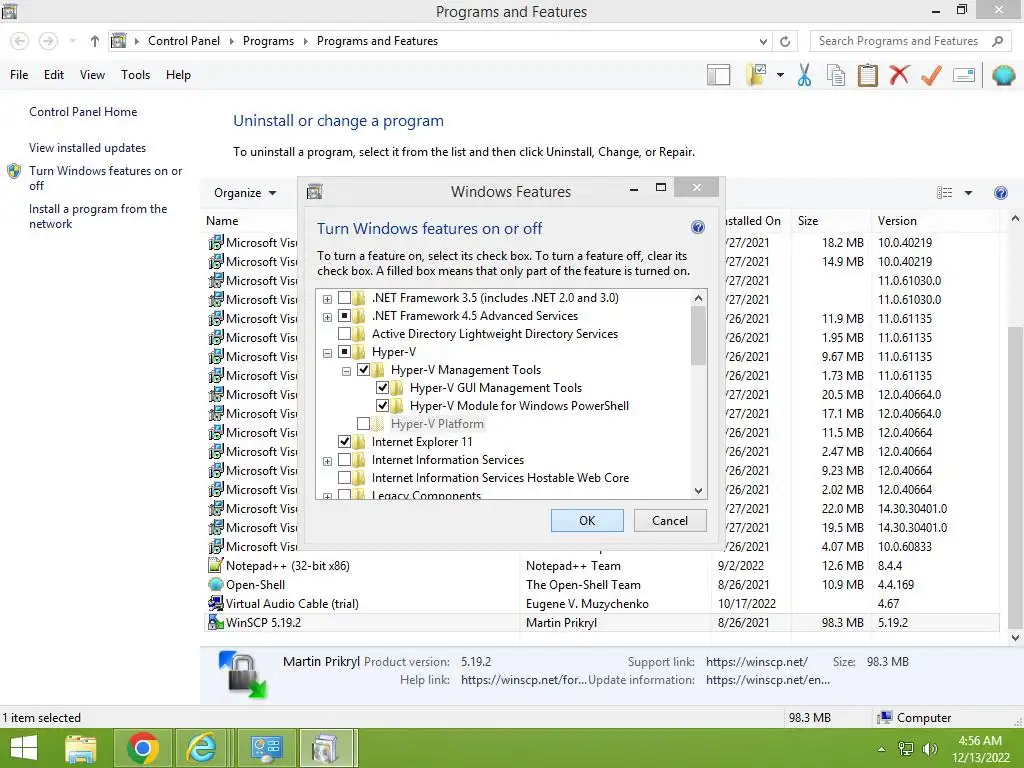Image resolution: width=1024 pixels, height=768 pixels.
Task: Uncheck Hyper-V Management Tools
Action: pos(363,370)
